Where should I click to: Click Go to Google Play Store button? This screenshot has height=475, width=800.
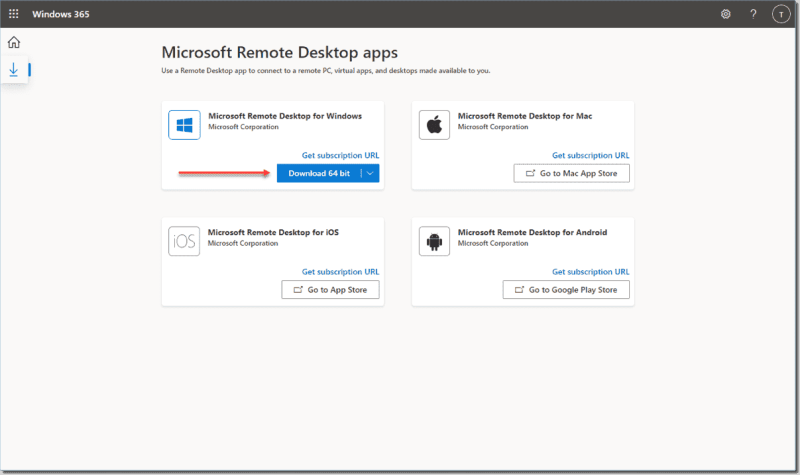tap(566, 290)
